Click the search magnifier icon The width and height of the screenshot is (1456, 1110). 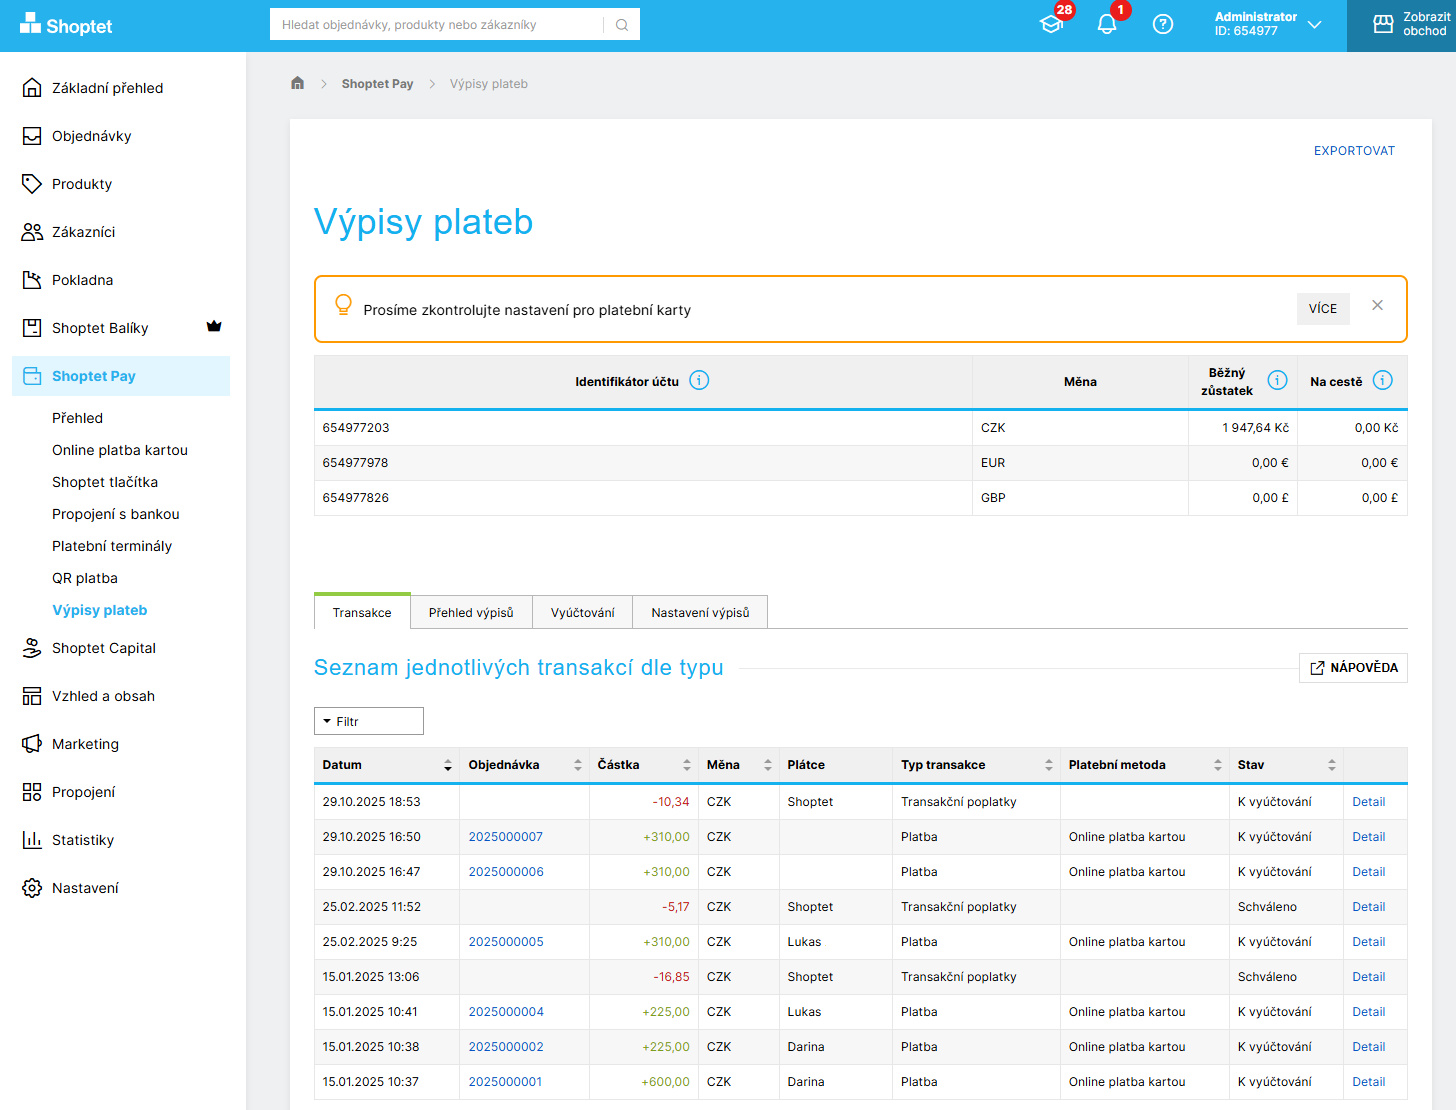(x=622, y=25)
